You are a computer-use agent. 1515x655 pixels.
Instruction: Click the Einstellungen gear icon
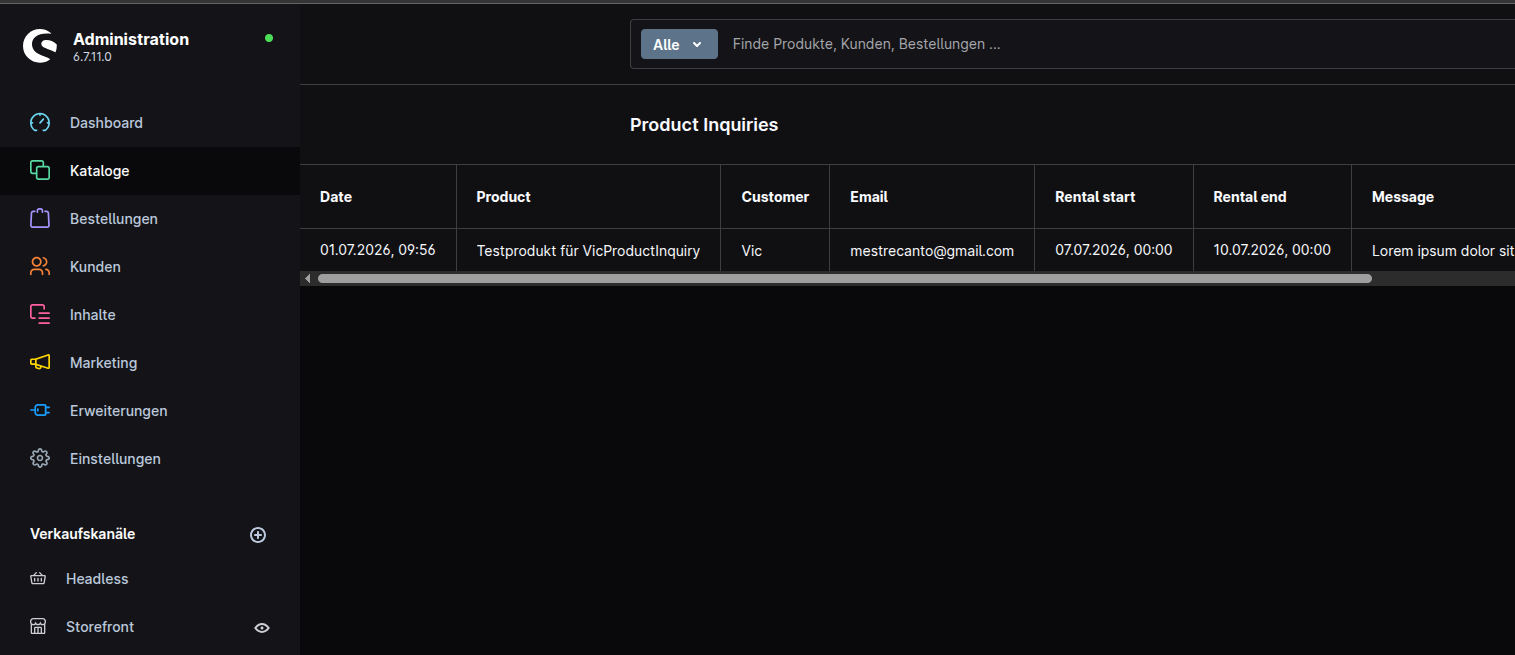coord(40,459)
